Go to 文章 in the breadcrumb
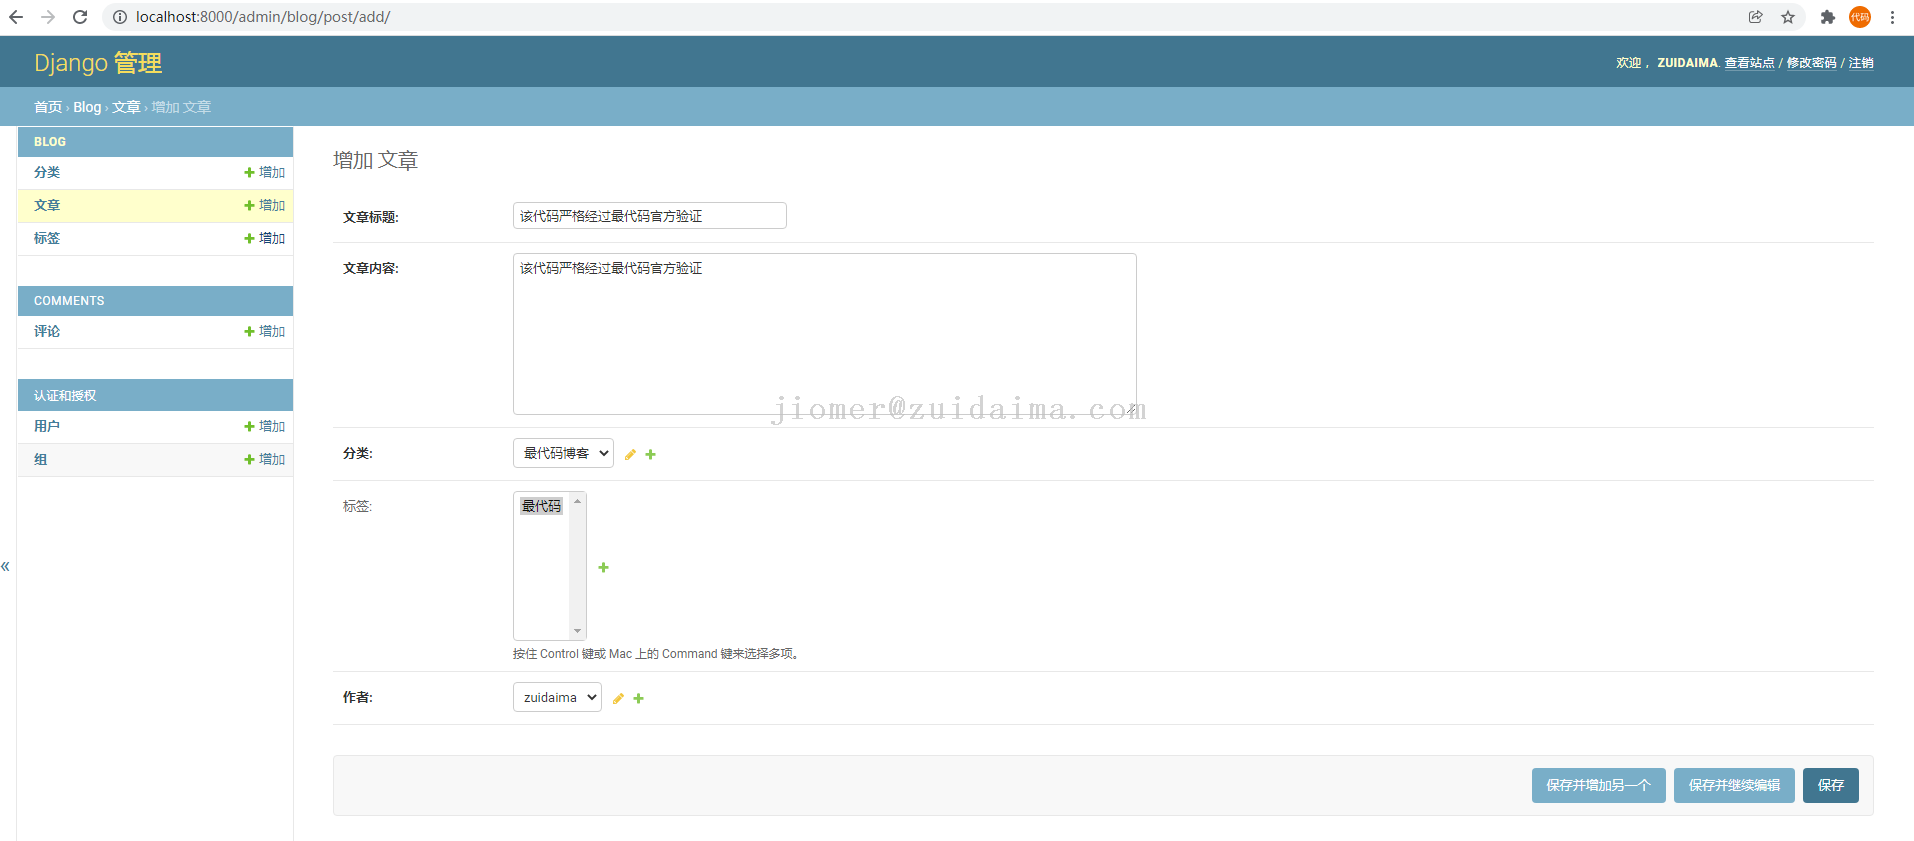This screenshot has height=841, width=1914. click(x=126, y=107)
